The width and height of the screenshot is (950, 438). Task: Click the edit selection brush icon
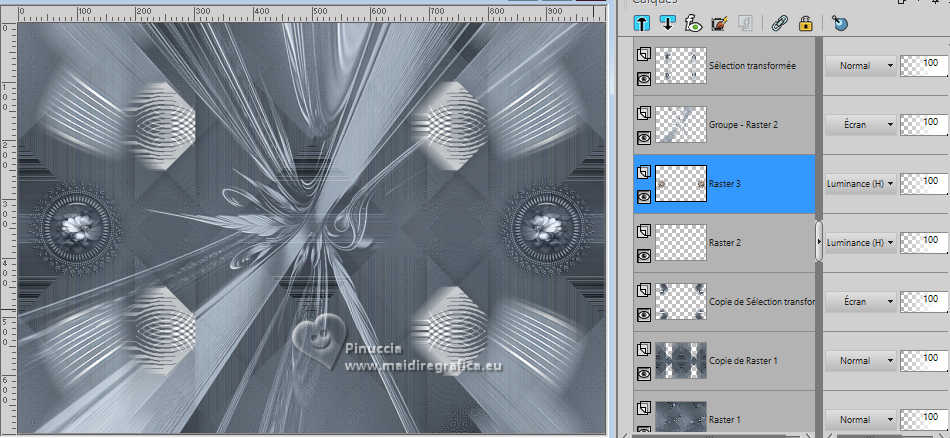(x=719, y=24)
